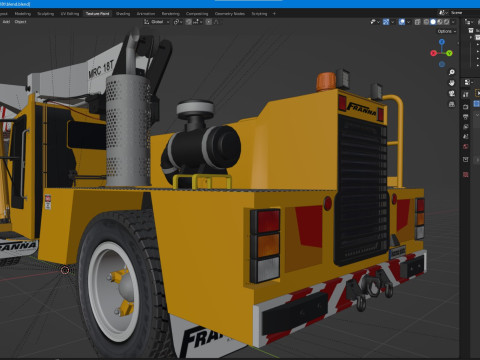Select the Texture Paint workspace tab

[97, 14]
